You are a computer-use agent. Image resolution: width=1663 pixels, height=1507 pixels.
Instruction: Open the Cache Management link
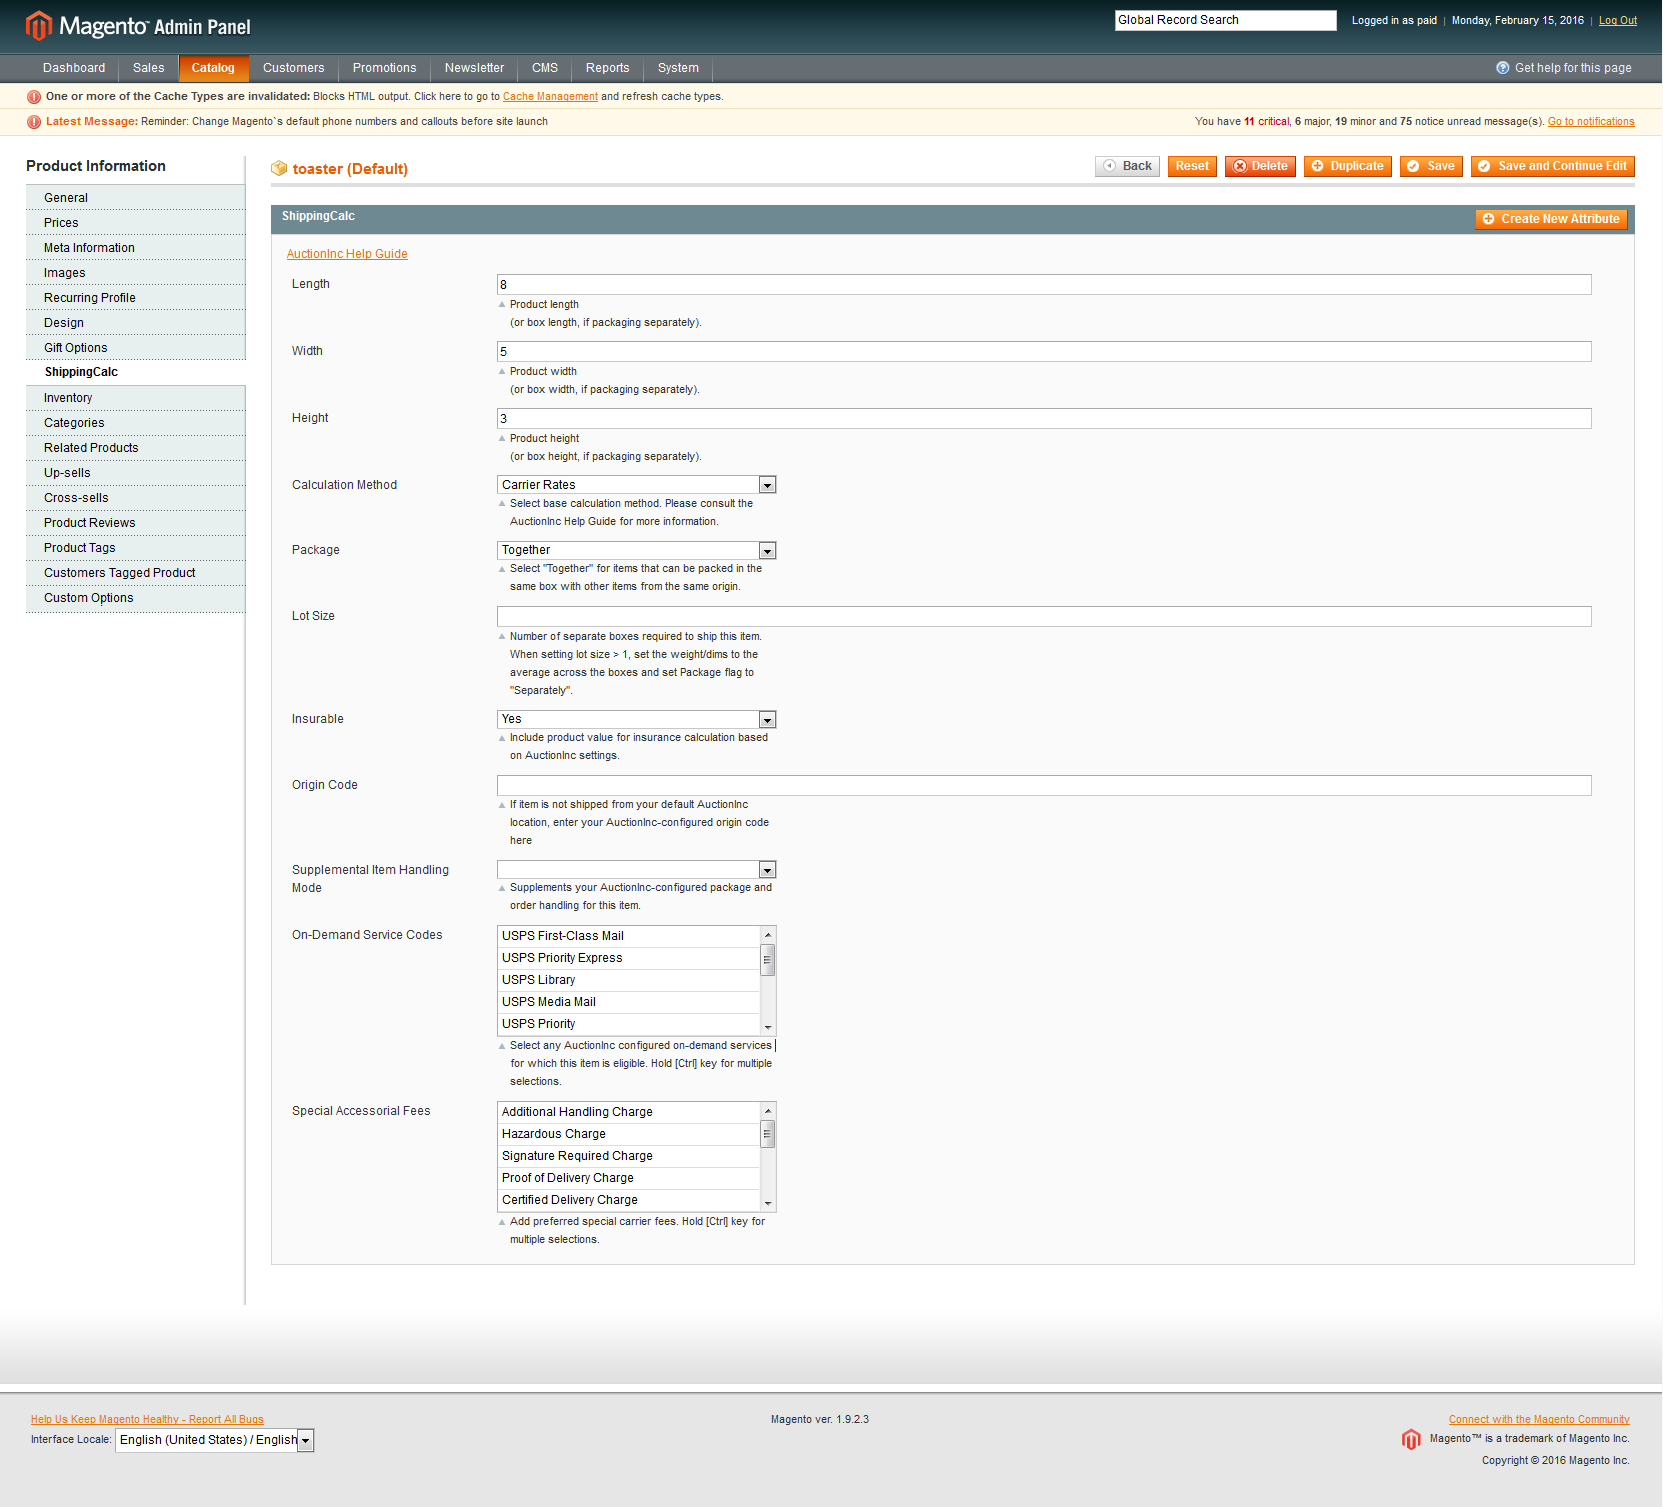[x=550, y=97]
